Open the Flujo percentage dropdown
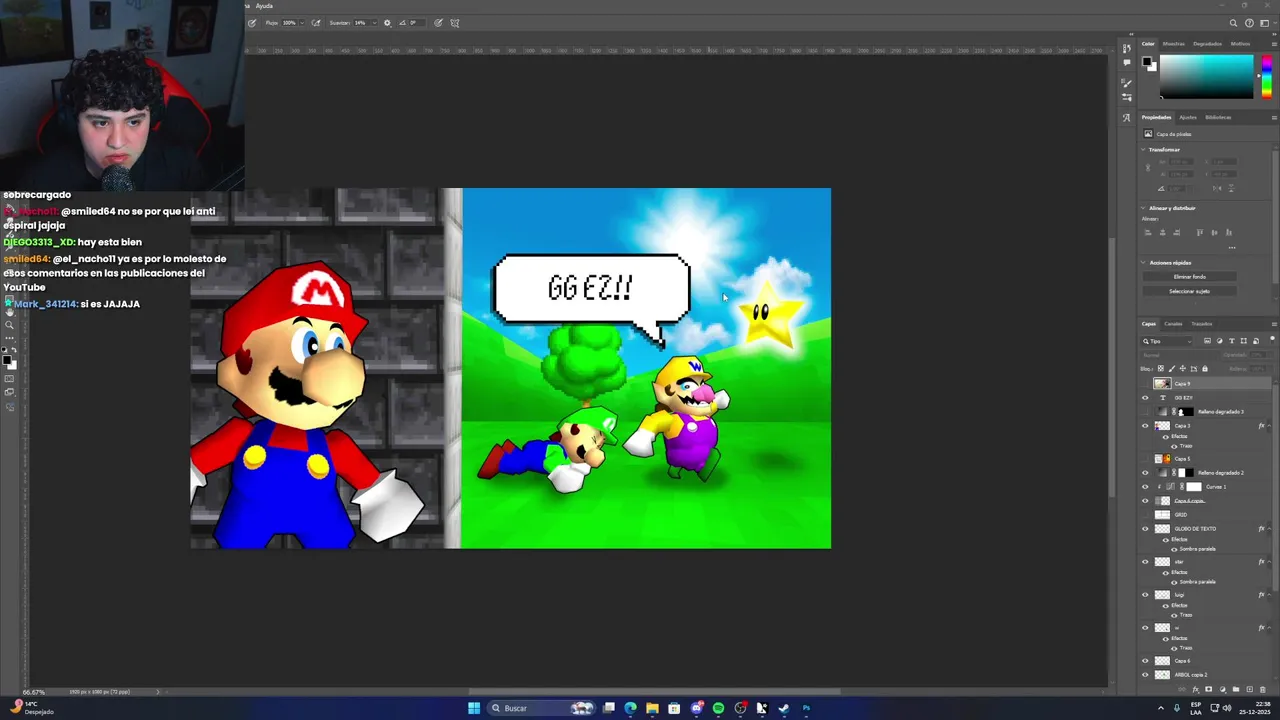 [x=302, y=23]
